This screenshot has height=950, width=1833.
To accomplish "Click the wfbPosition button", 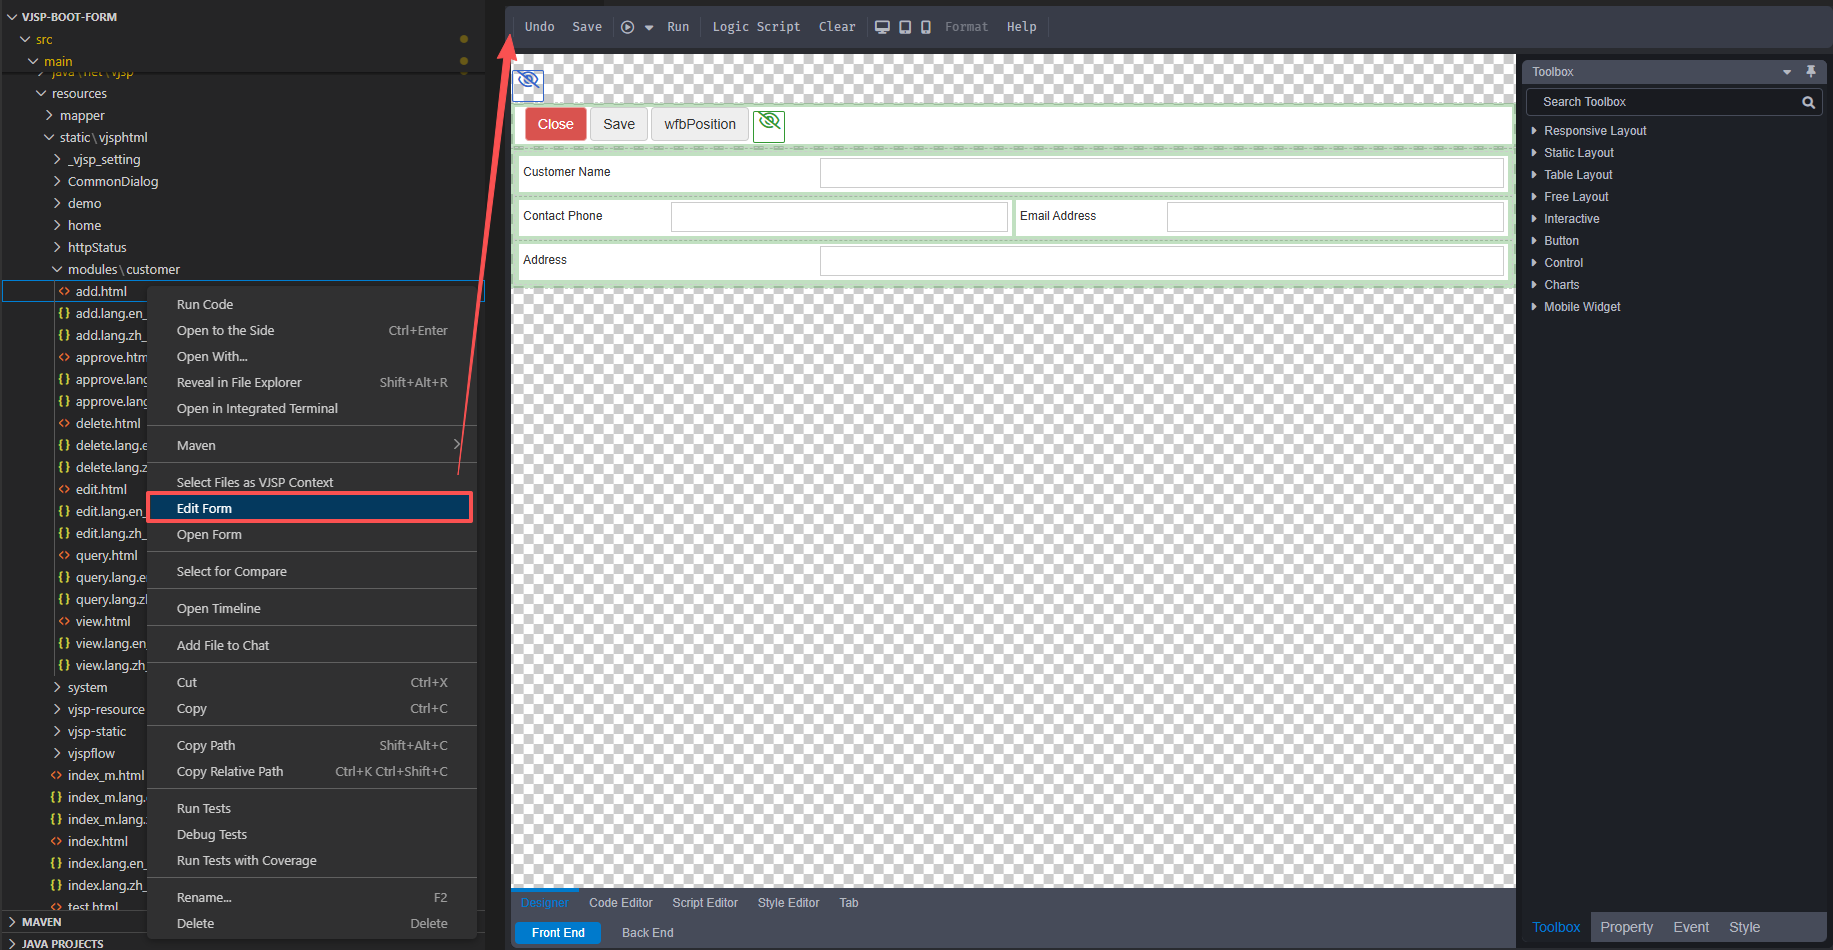I will pyautogui.click(x=700, y=125).
